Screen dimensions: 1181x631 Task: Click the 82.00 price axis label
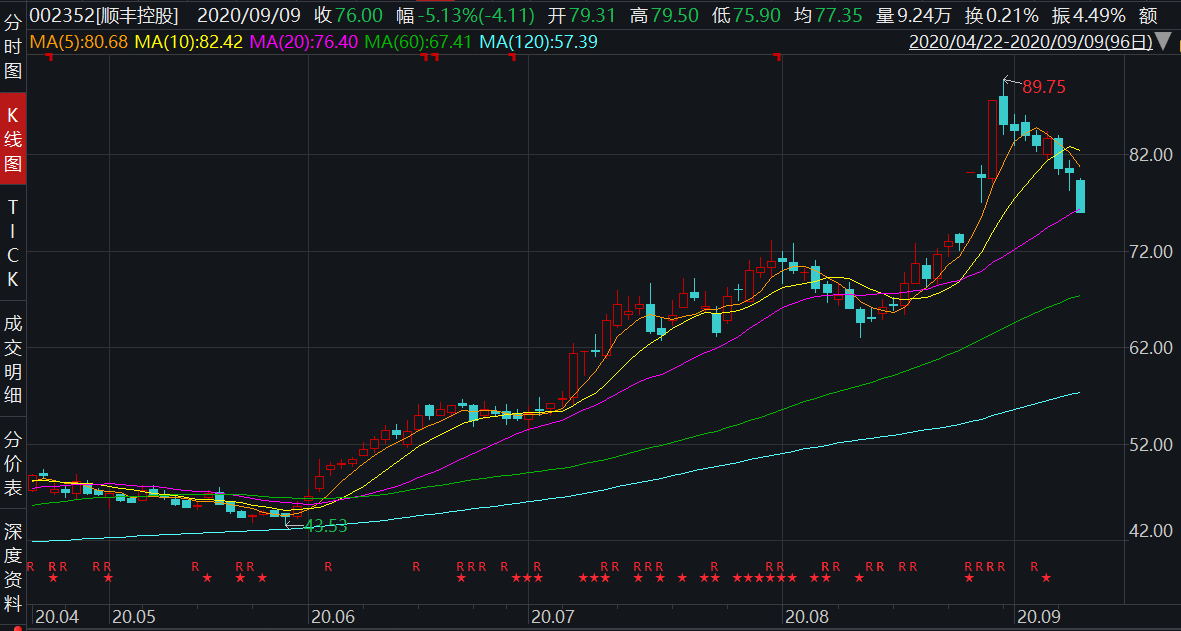(x=1151, y=154)
